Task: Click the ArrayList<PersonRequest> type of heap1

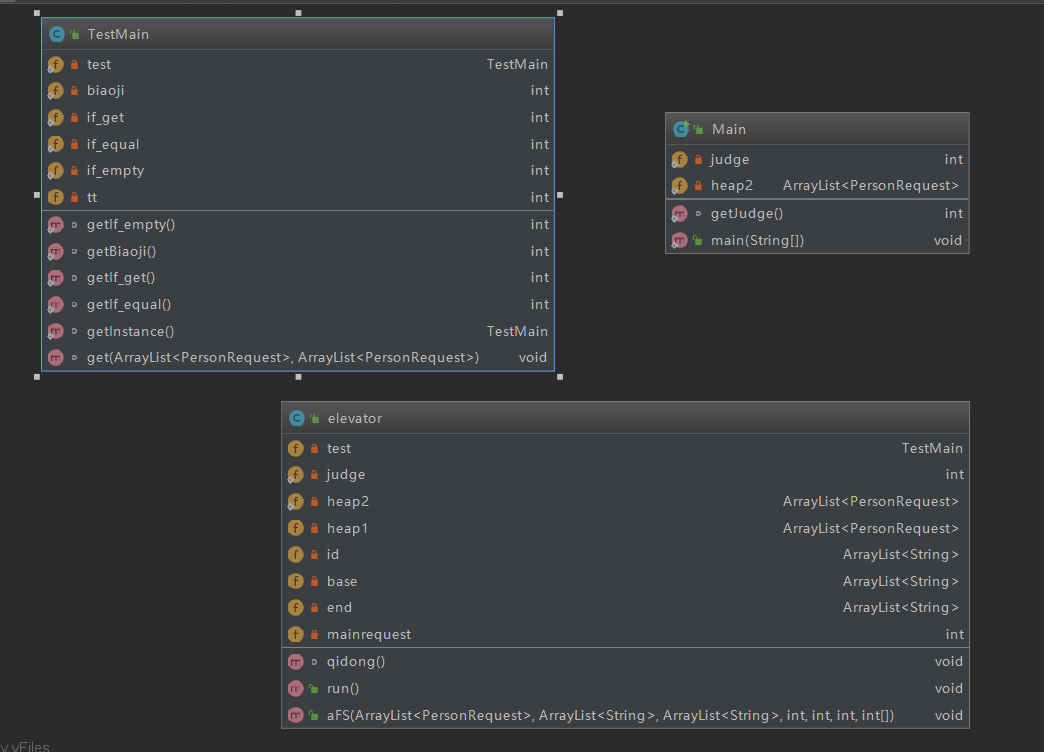Action: pyautogui.click(x=870, y=528)
